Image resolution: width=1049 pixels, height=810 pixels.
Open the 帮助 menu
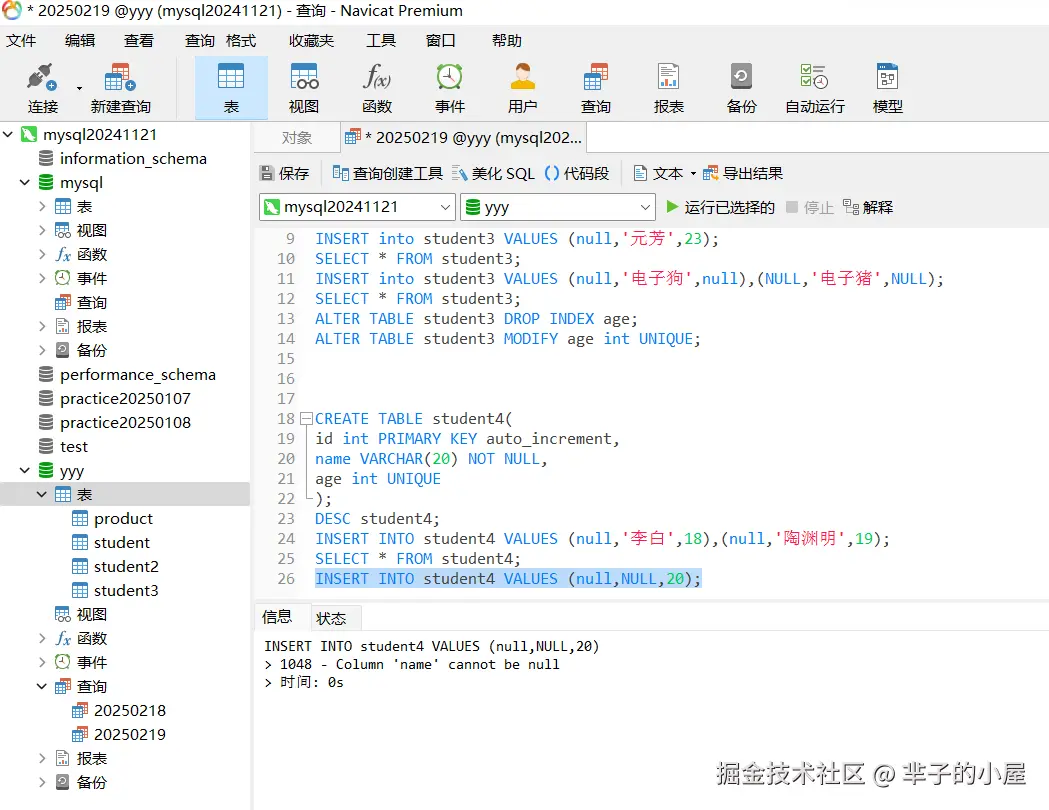coord(506,41)
